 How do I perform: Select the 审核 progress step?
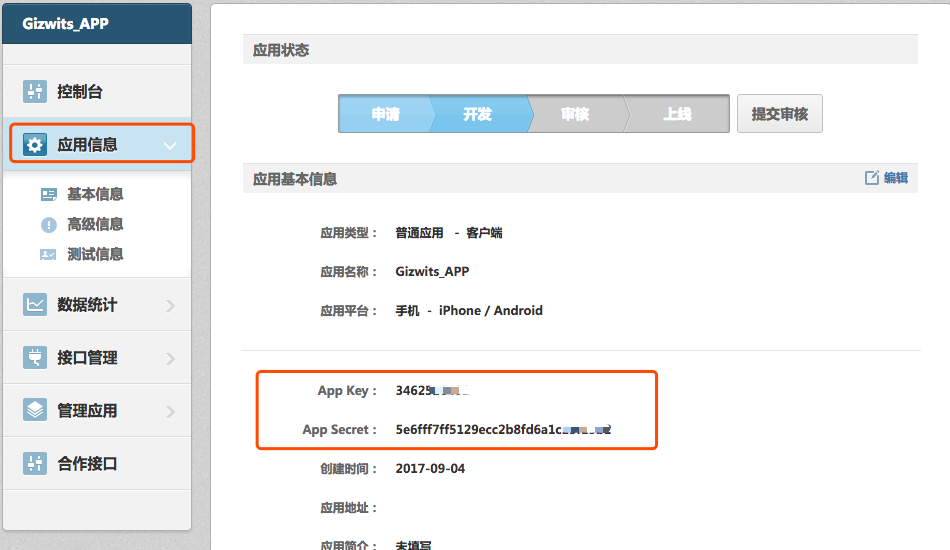575,115
